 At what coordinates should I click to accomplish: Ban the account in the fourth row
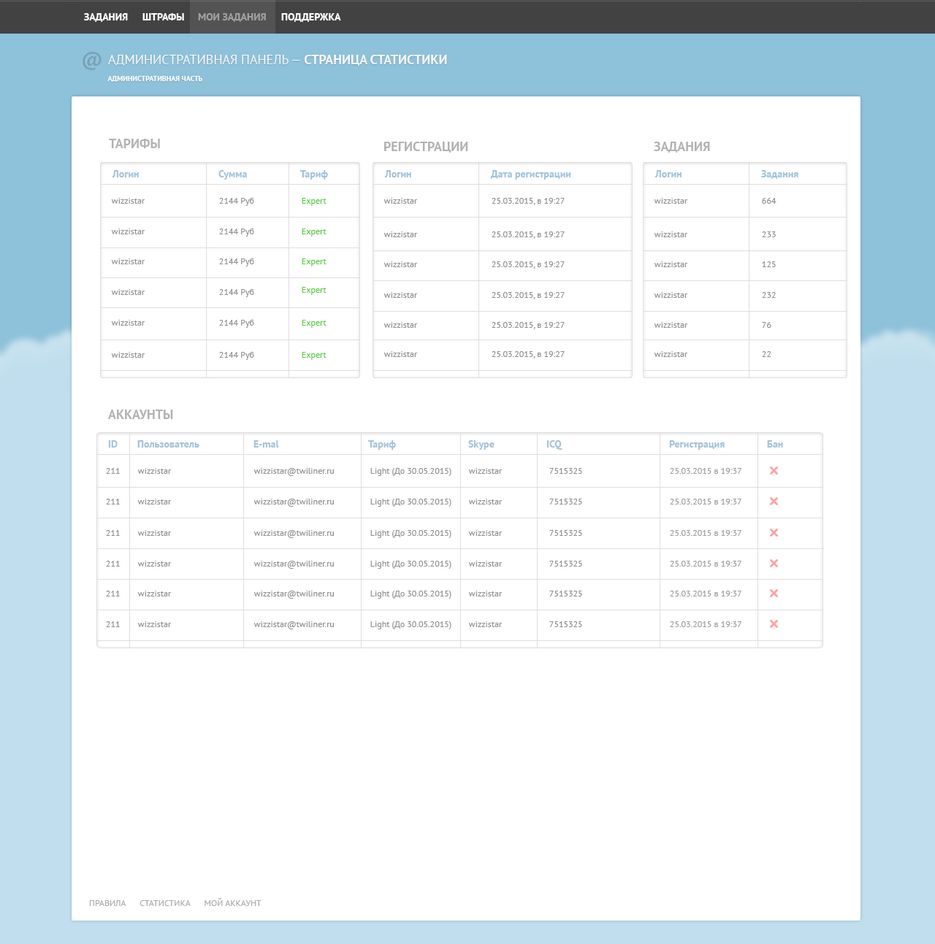click(773, 563)
